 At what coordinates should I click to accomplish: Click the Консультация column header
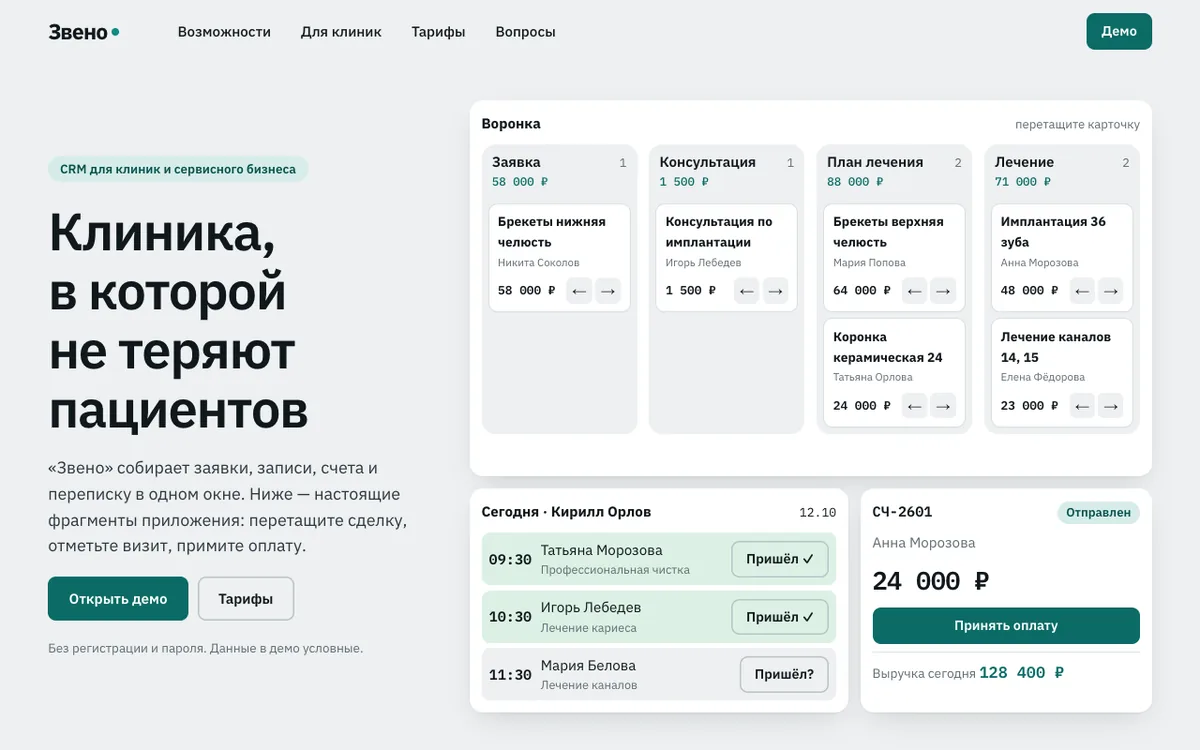coord(708,162)
